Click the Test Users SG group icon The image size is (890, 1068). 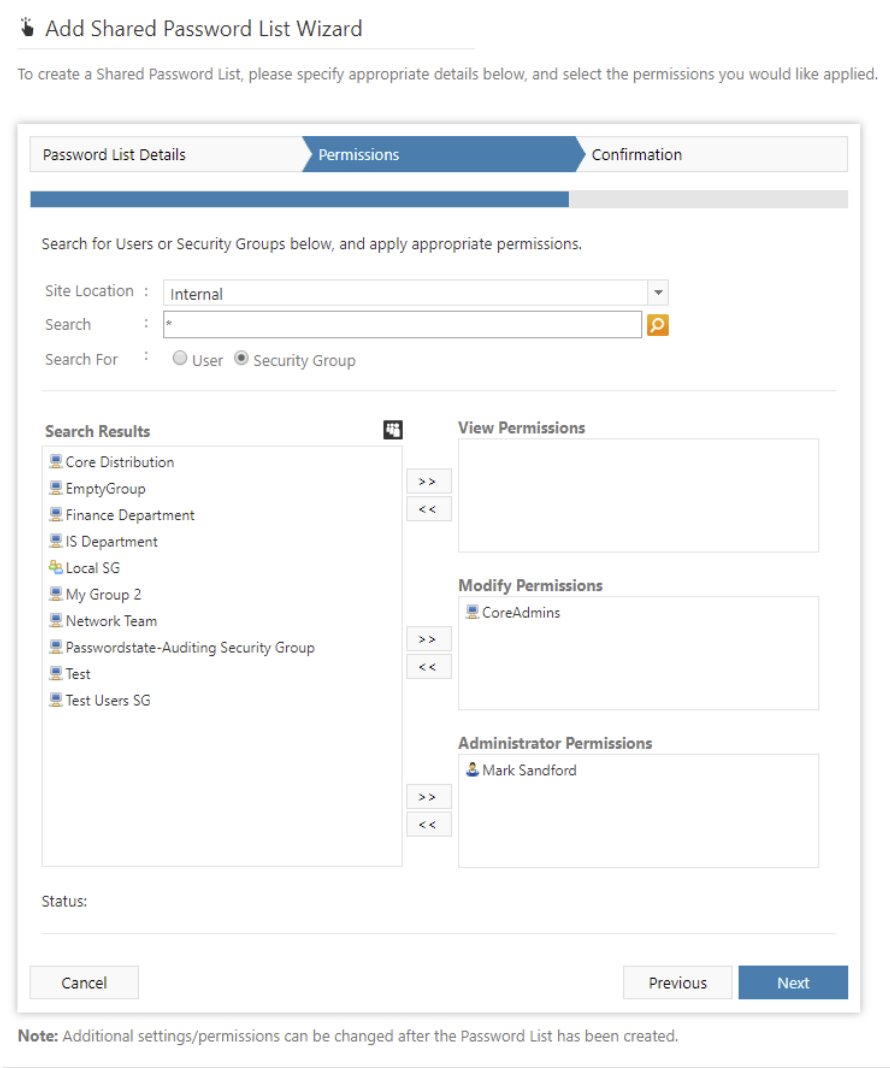tap(54, 700)
